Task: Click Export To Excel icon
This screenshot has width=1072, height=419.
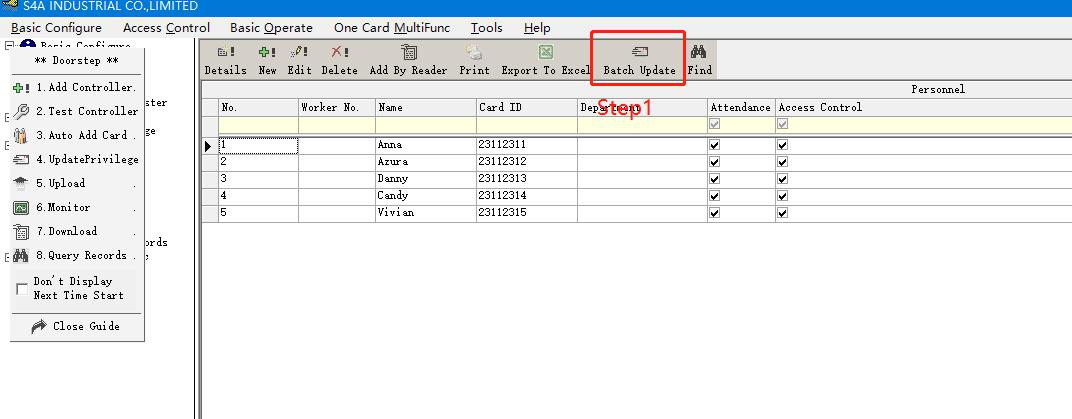Action: (x=546, y=53)
